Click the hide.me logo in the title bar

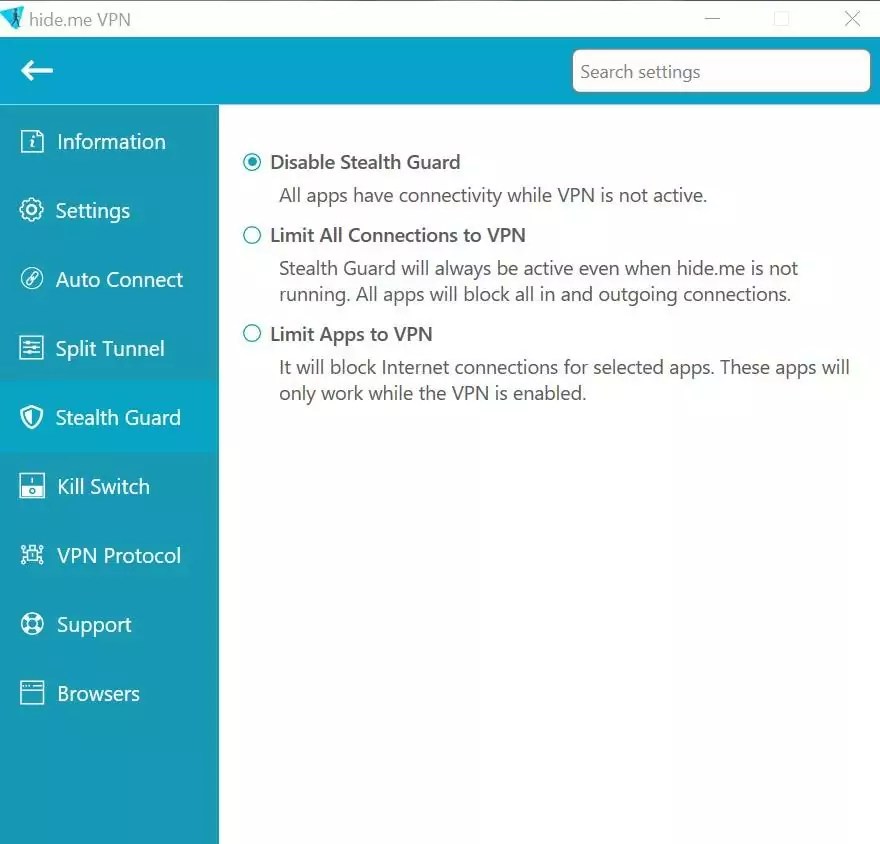pos(12,18)
